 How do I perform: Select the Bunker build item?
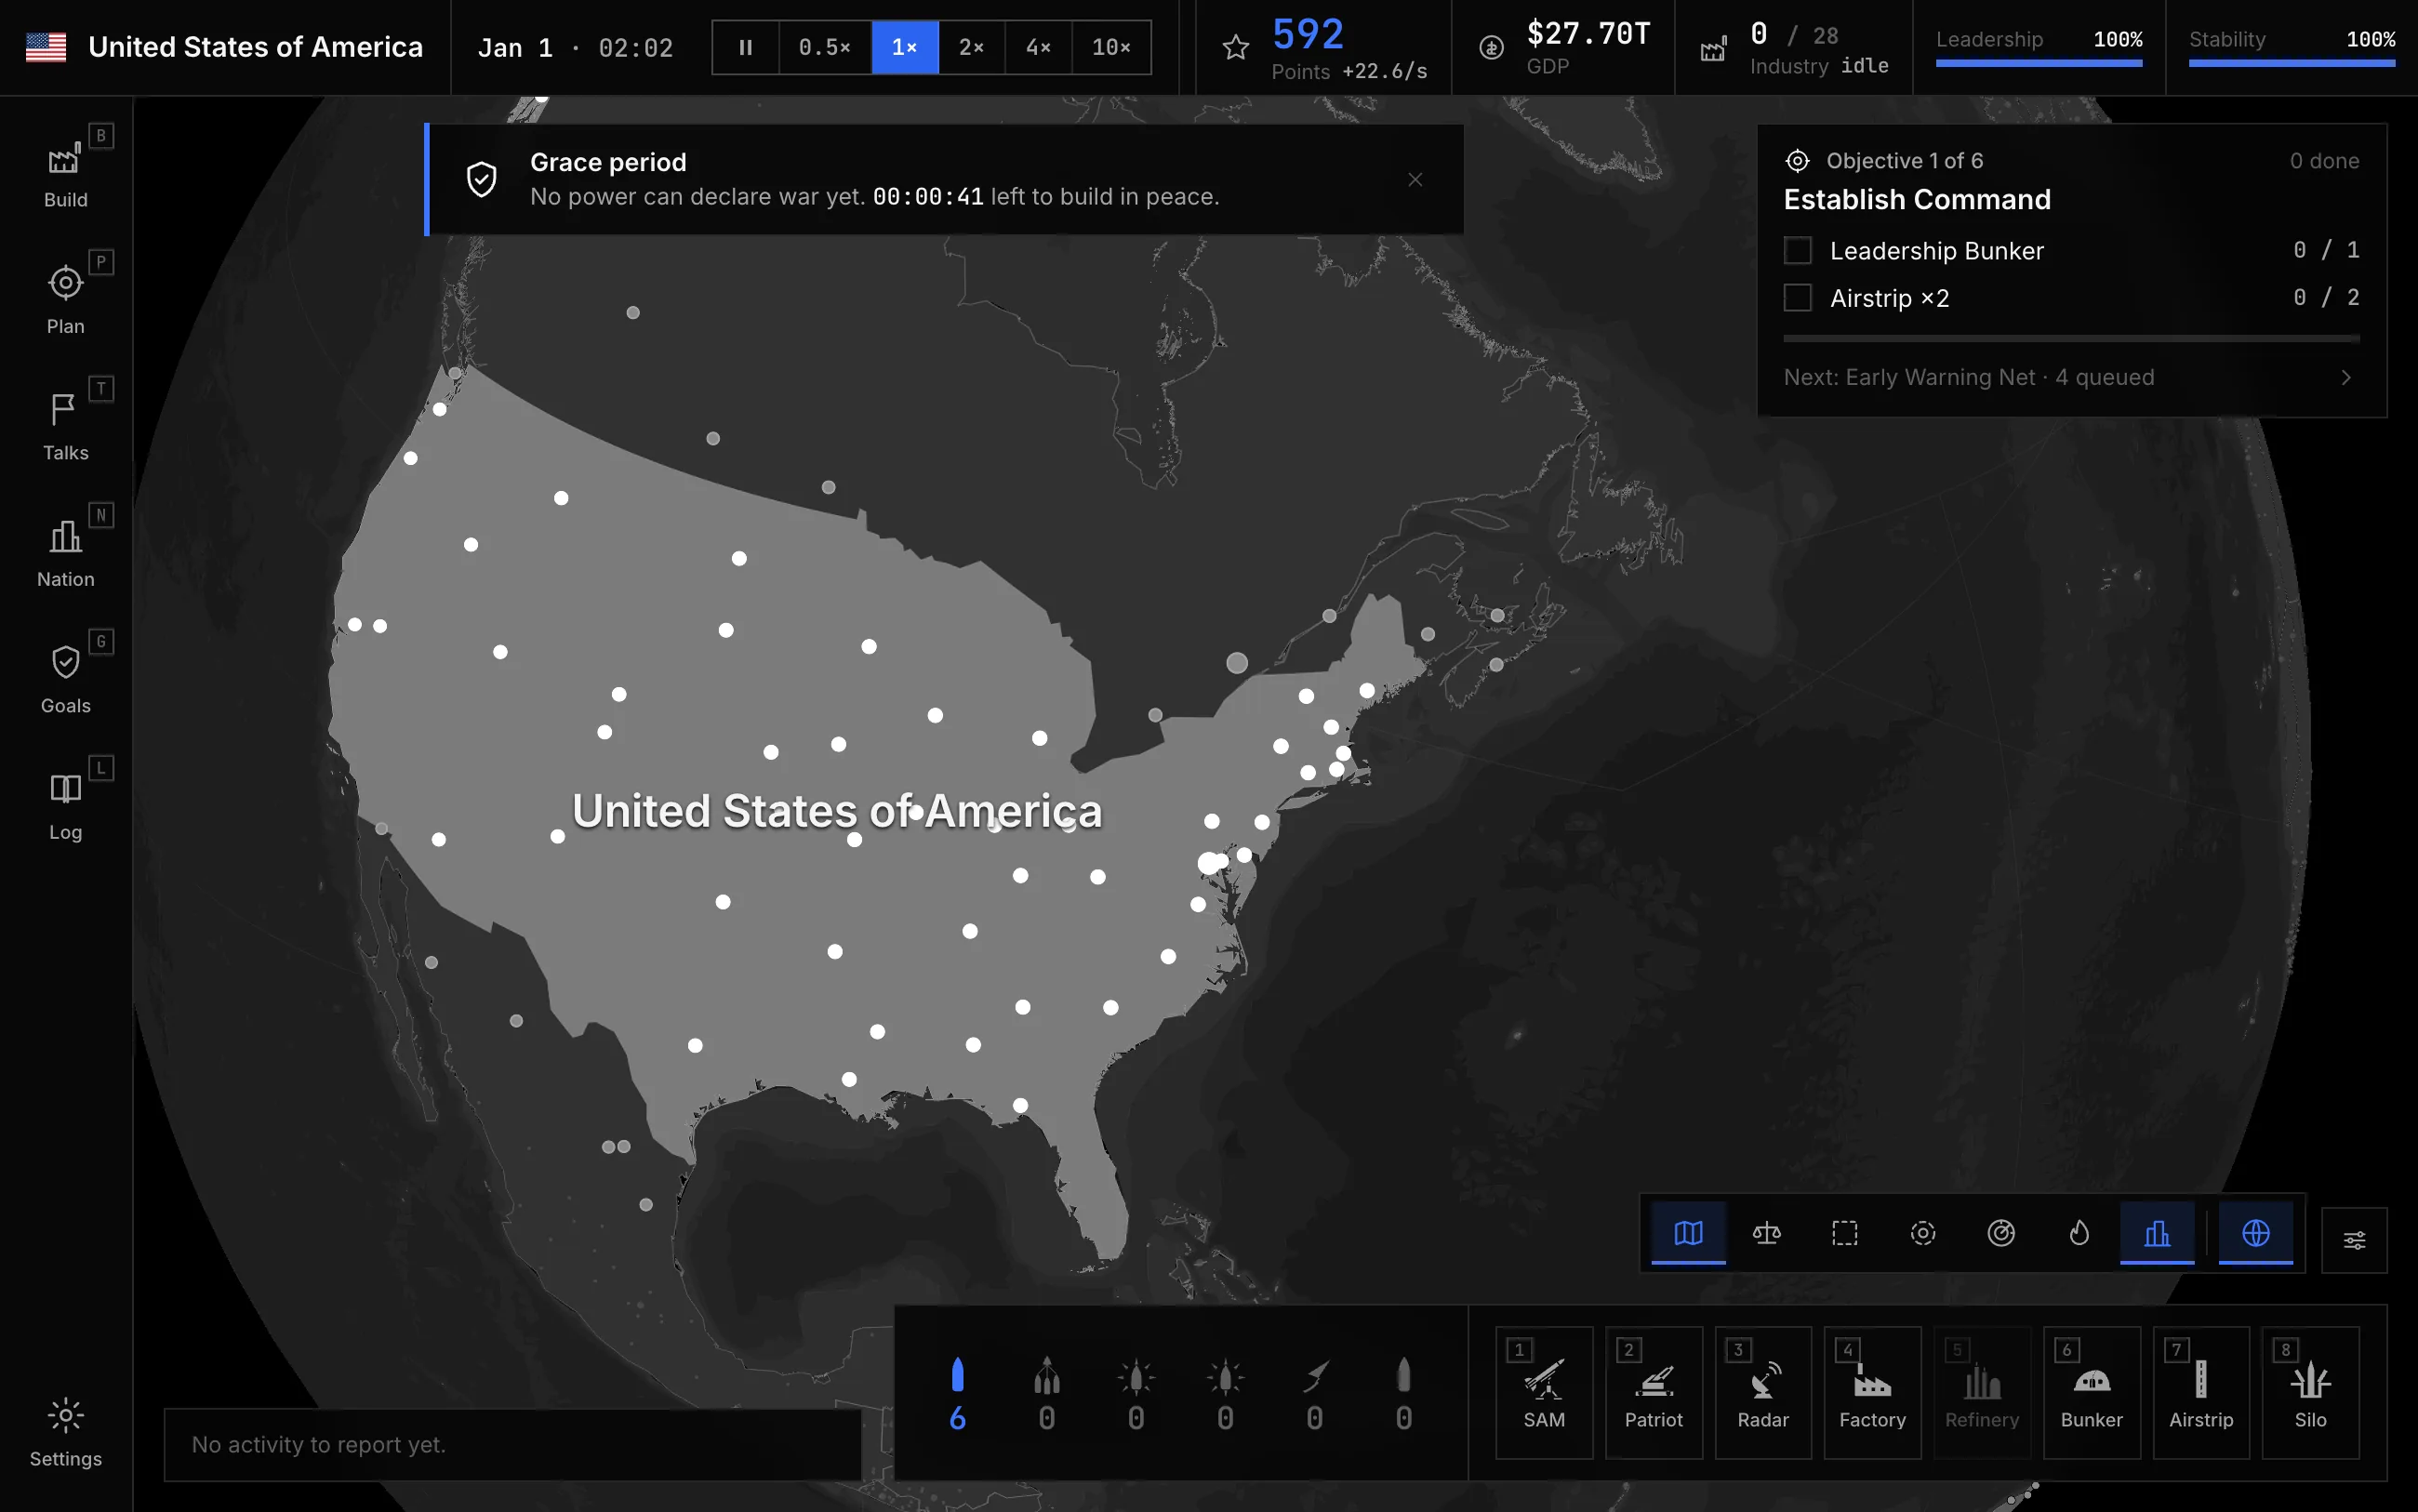tap(2092, 1393)
